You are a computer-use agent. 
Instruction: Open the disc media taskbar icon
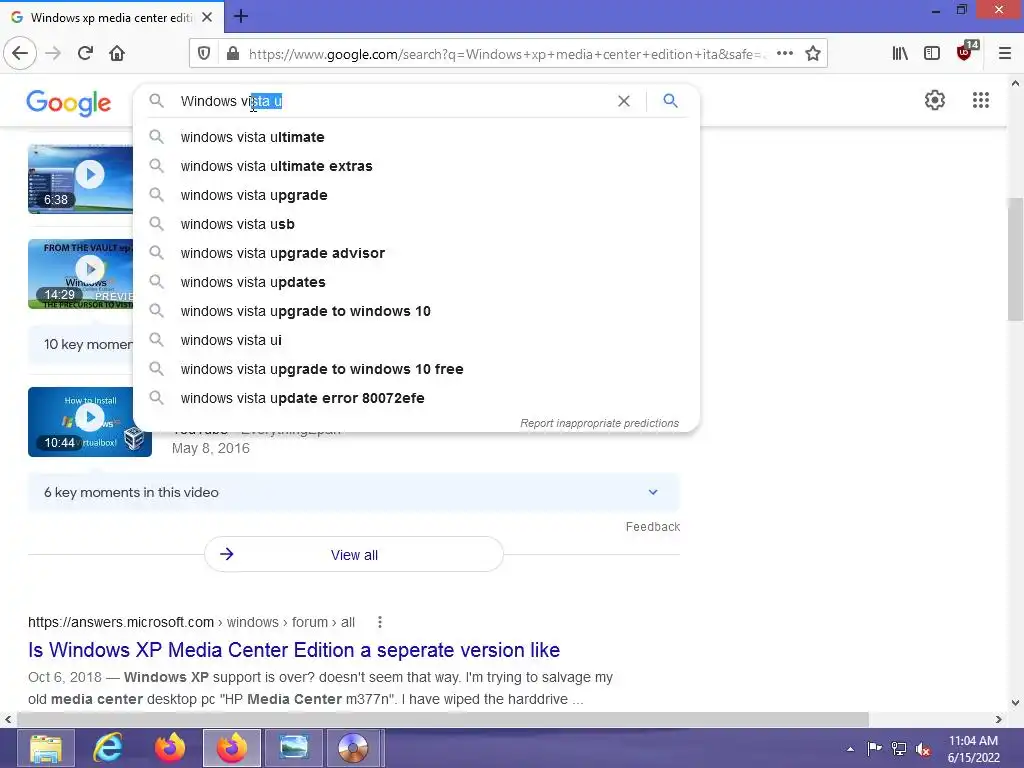pos(353,748)
